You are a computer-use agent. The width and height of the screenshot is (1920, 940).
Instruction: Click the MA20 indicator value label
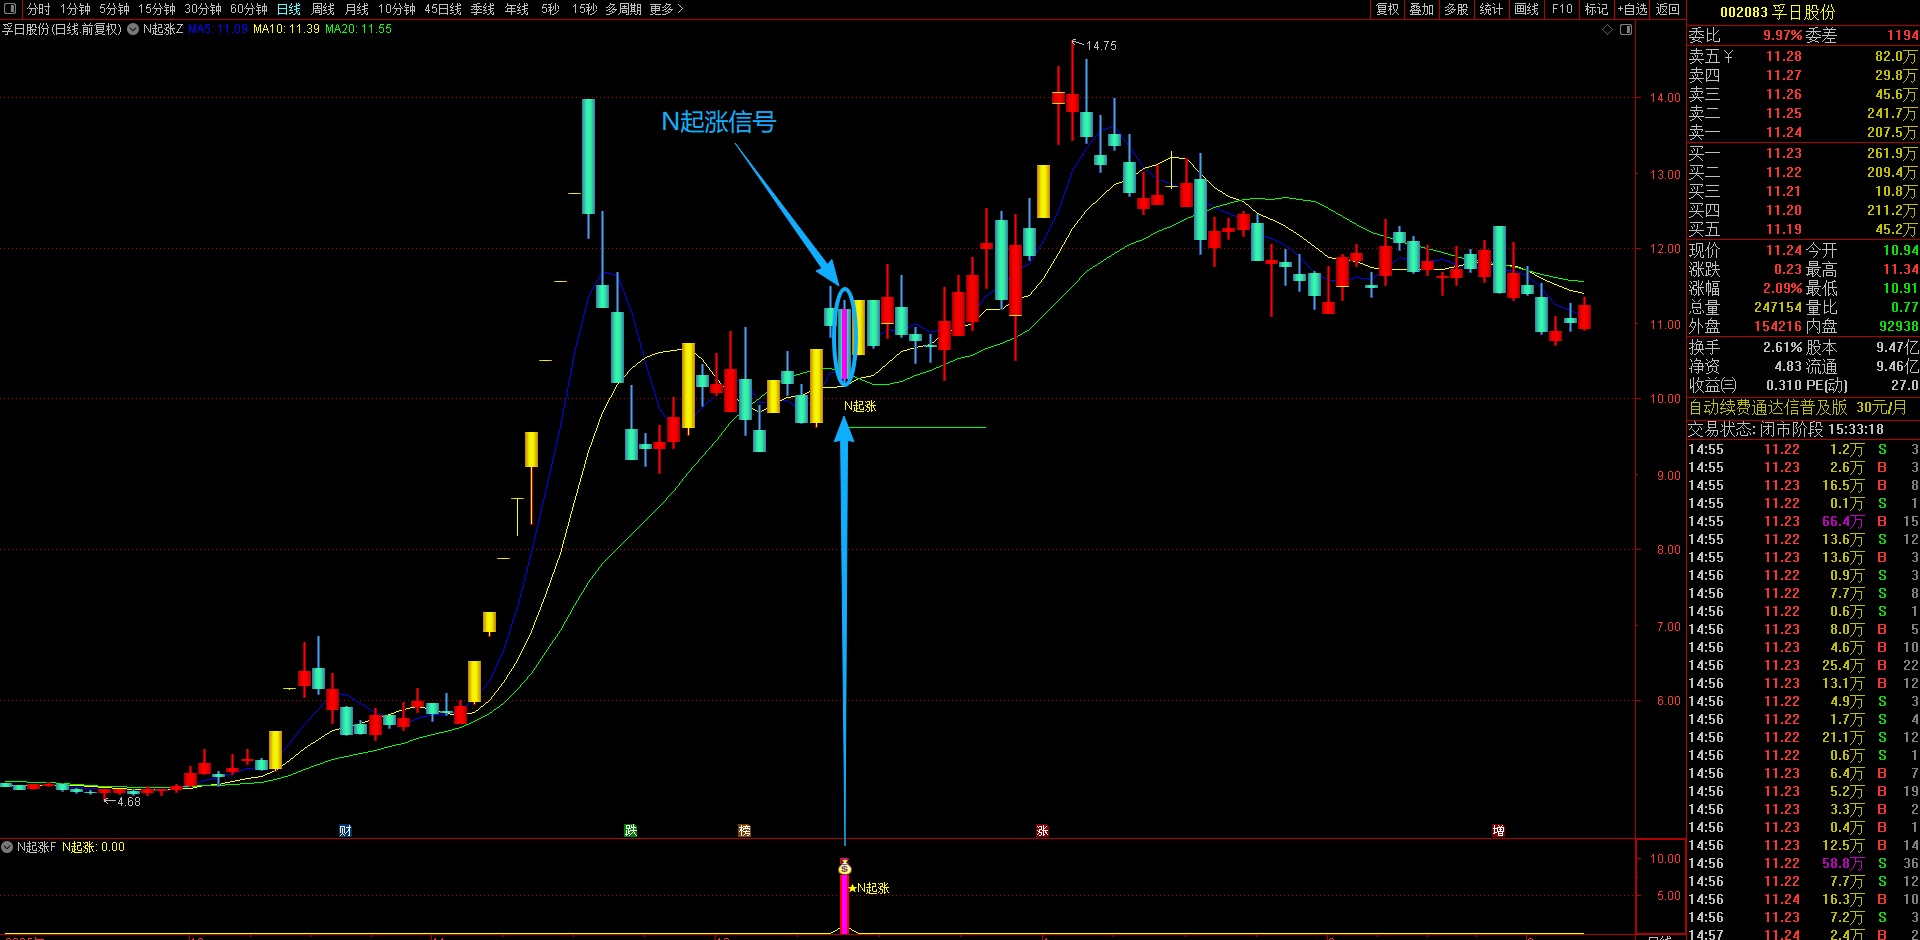click(358, 29)
